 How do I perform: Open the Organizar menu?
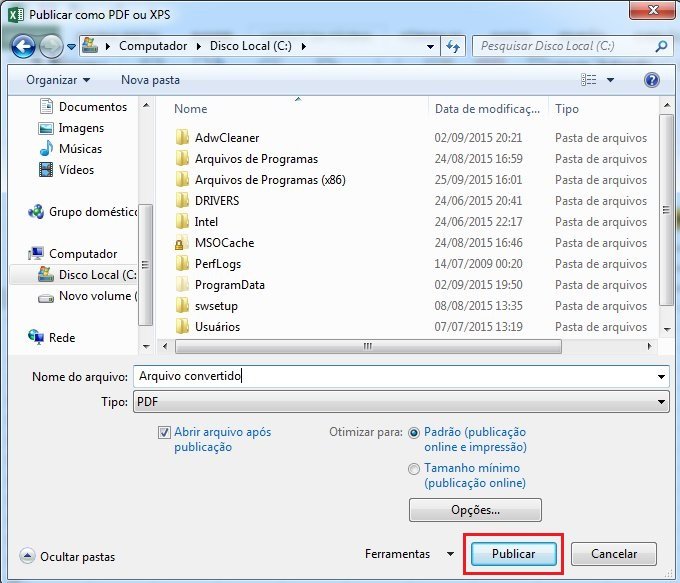tap(58, 80)
